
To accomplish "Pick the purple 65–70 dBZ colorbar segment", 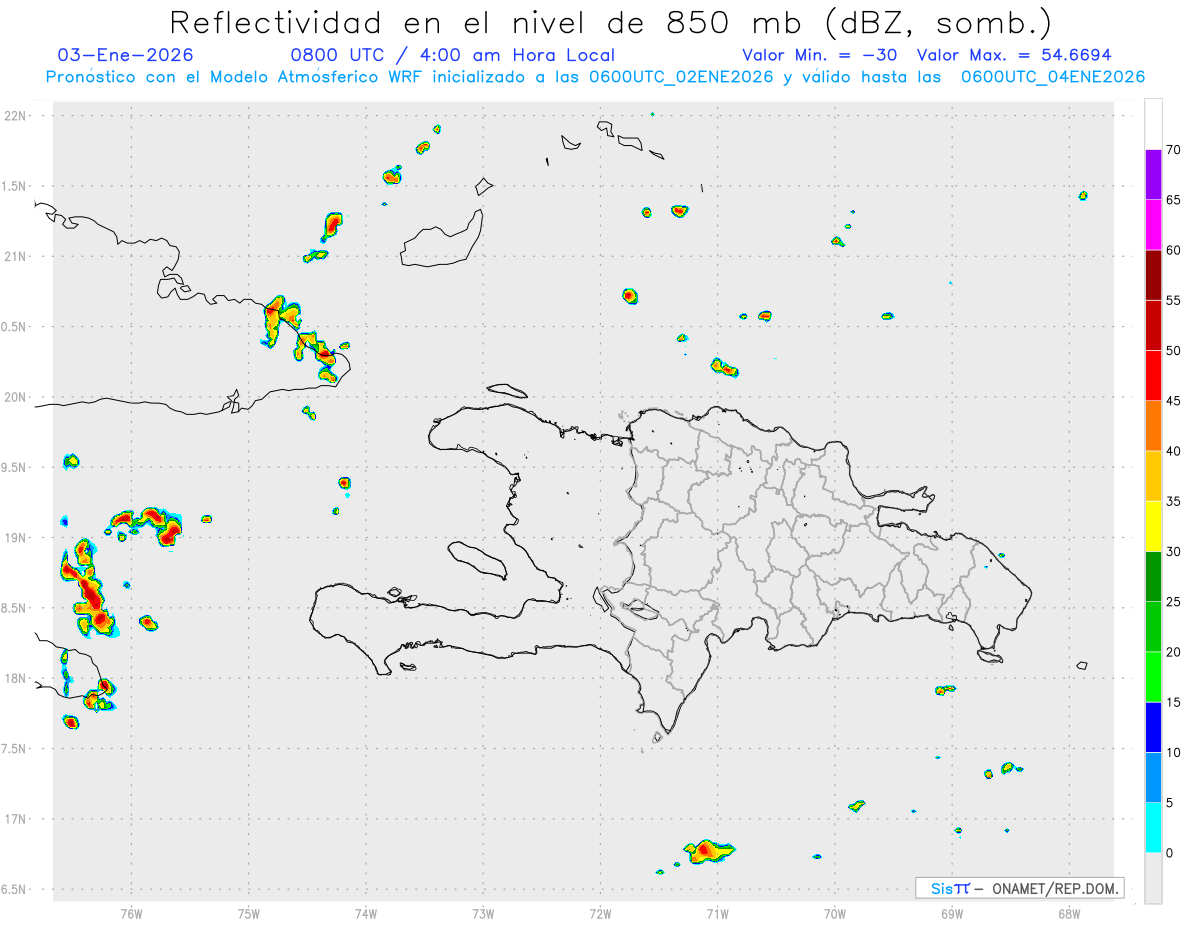I will (x=1153, y=175).
